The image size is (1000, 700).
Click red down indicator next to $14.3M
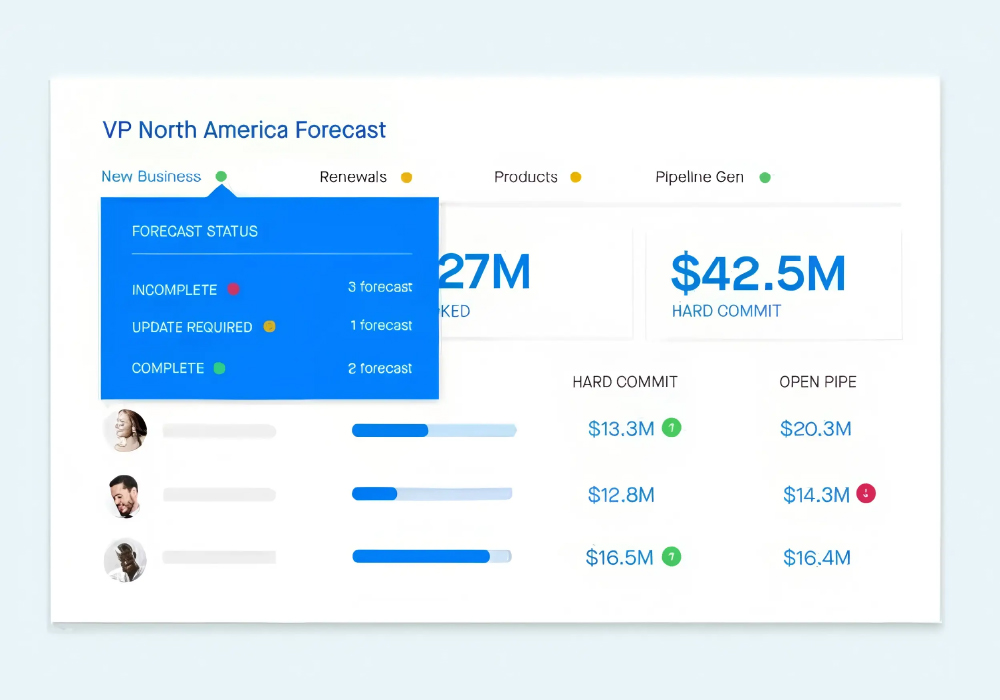(866, 493)
